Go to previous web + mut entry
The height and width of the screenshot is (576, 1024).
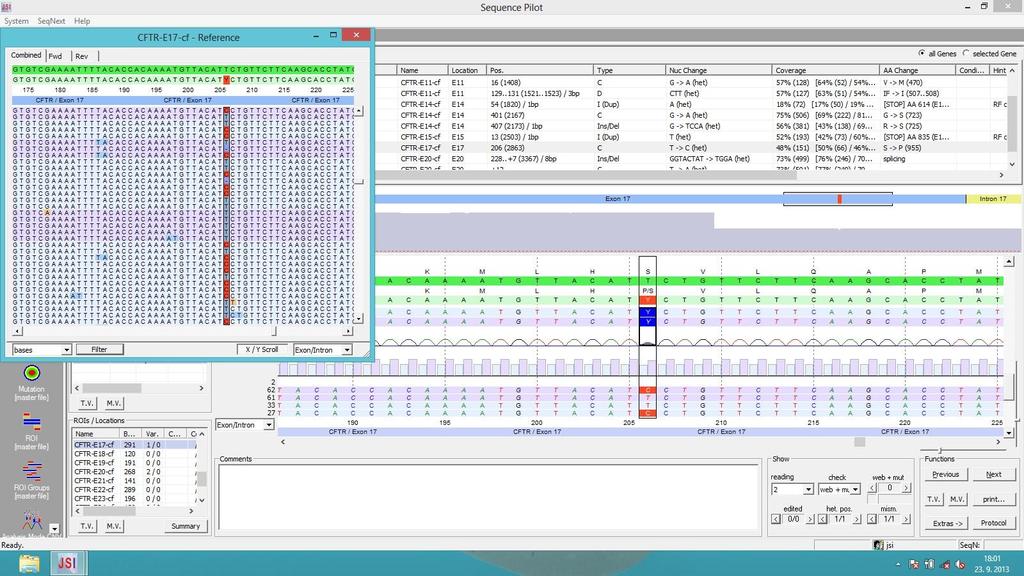click(x=872, y=488)
